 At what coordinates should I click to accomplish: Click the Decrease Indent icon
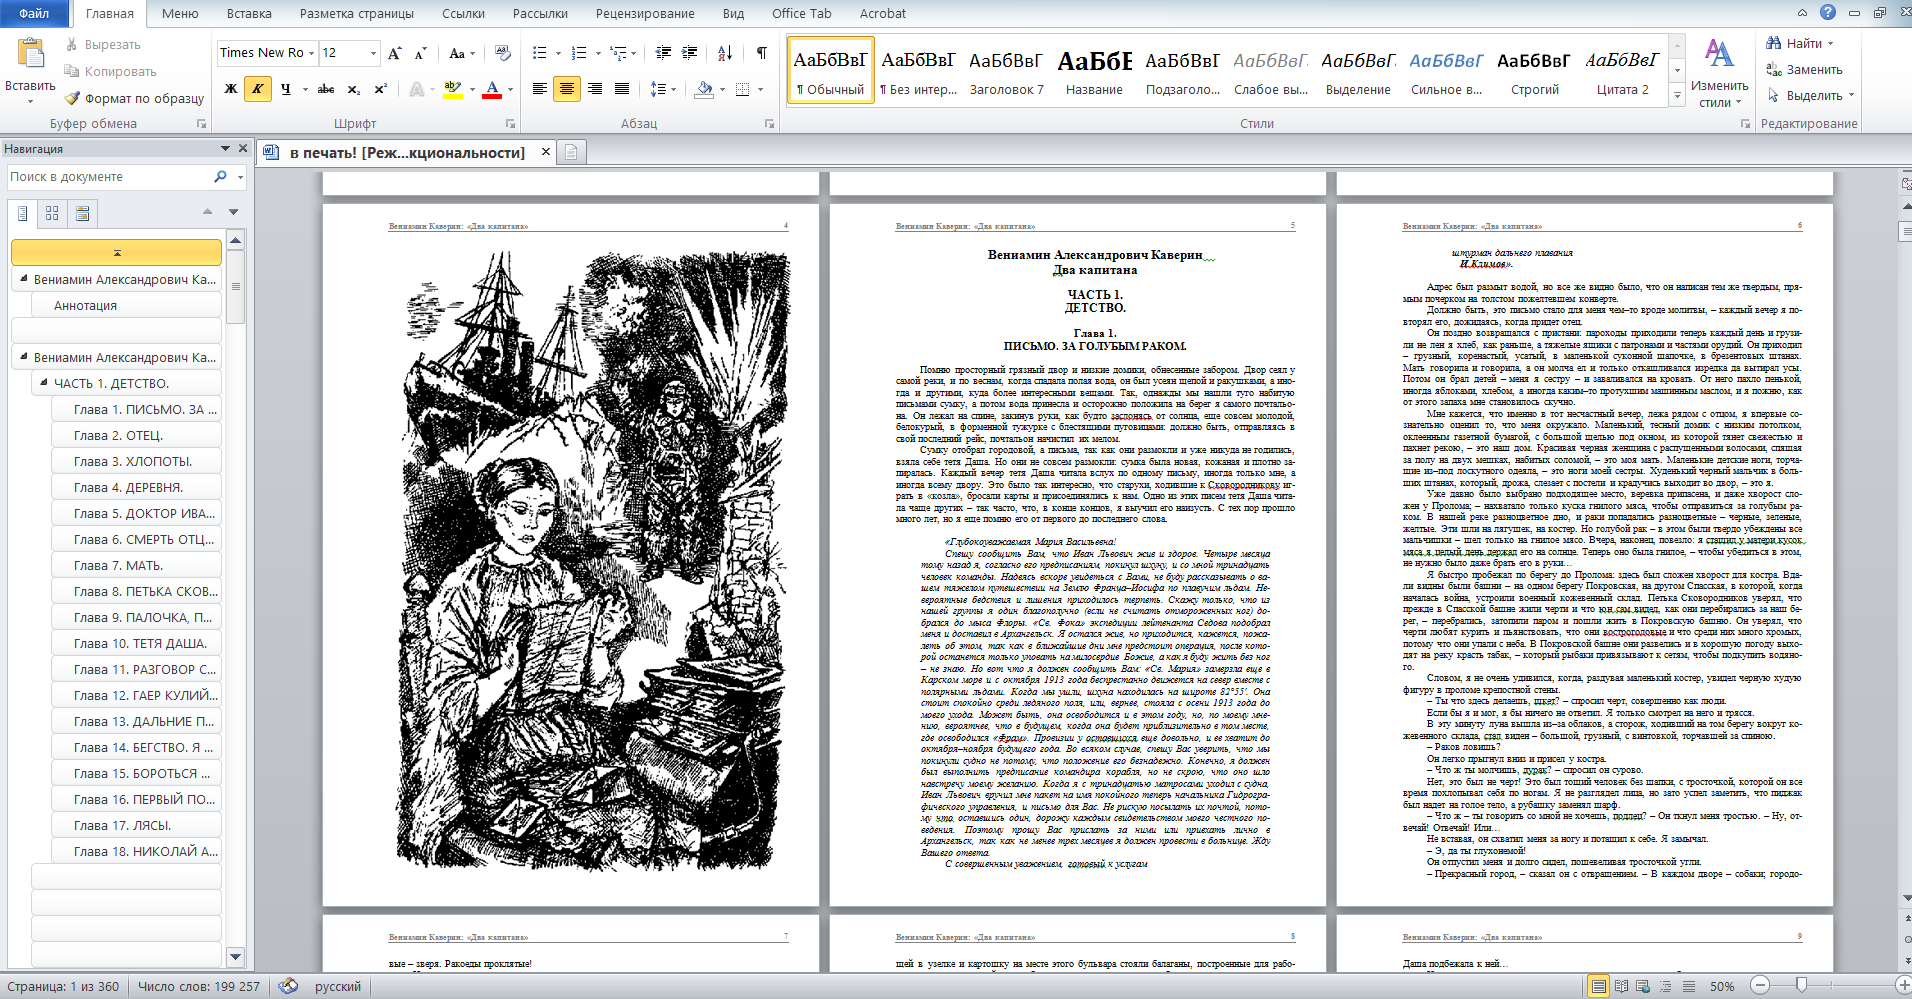point(663,53)
